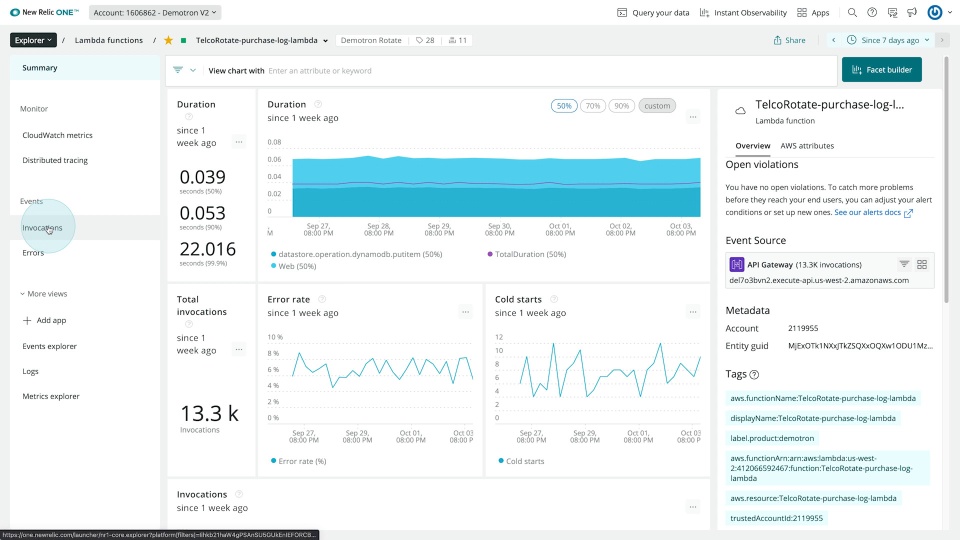This screenshot has width=960, height=540.
Task: Open CloudWatch metrics in the sidebar
Action: tap(84, 135)
